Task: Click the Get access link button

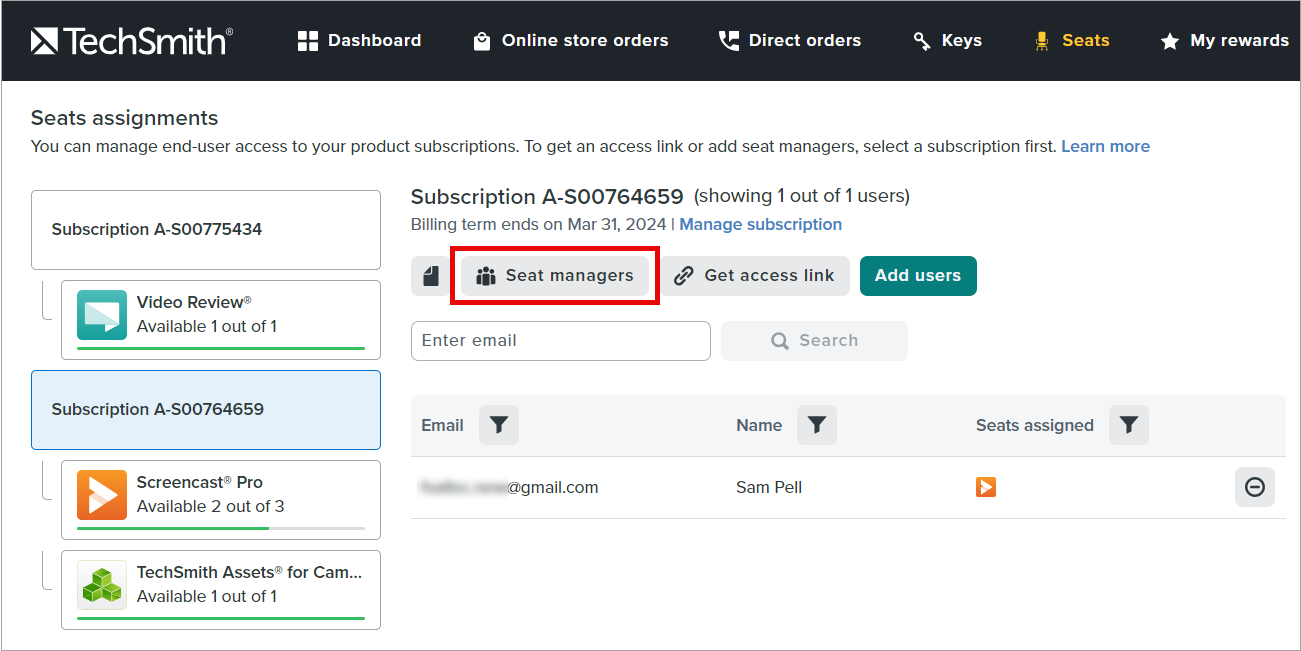Action: [x=755, y=276]
